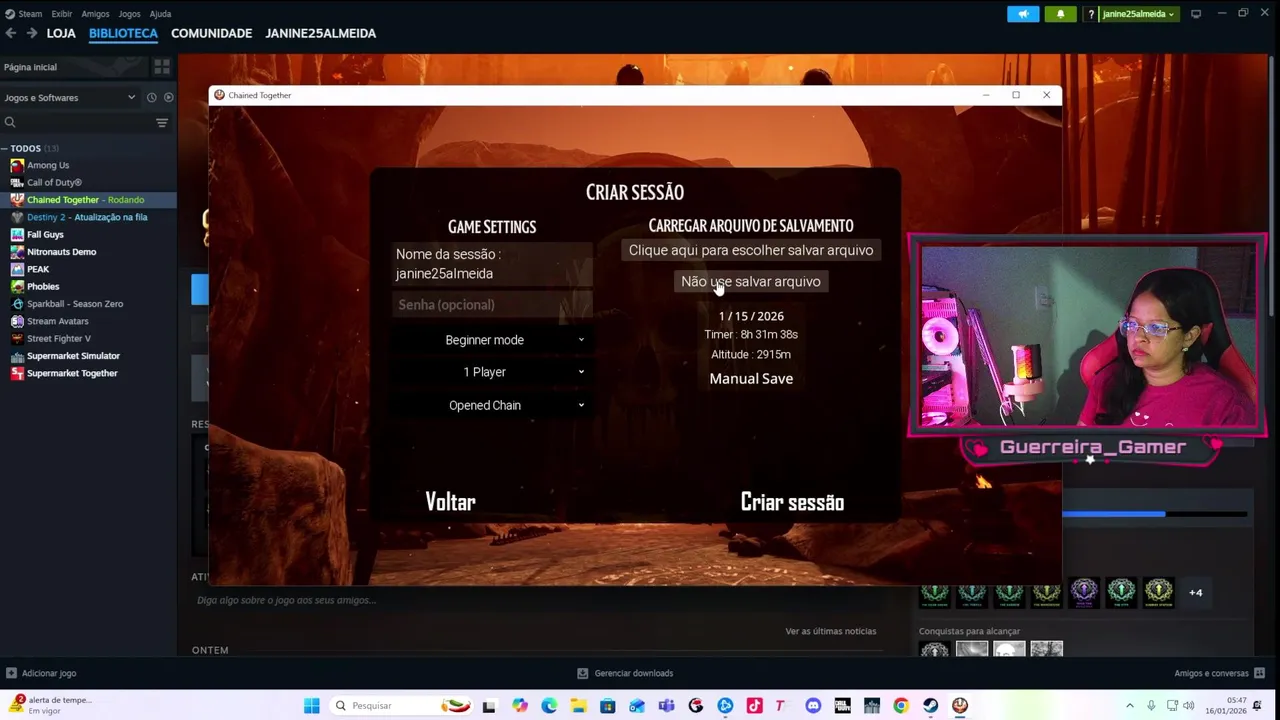Switch library to grid view icon
This screenshot has height=720, width=1280.
(x=161, y=67)
